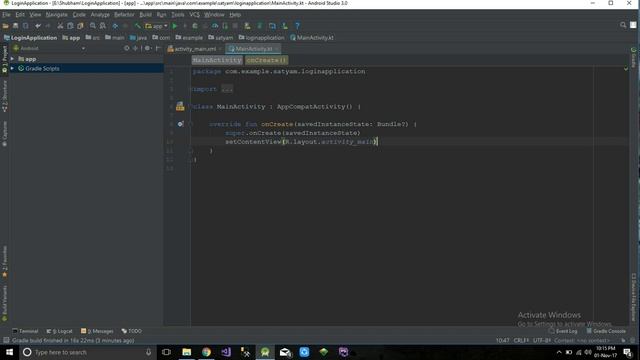Run the app with green play icon
Screen dimensions: 640x360
[x=175, y=26]
